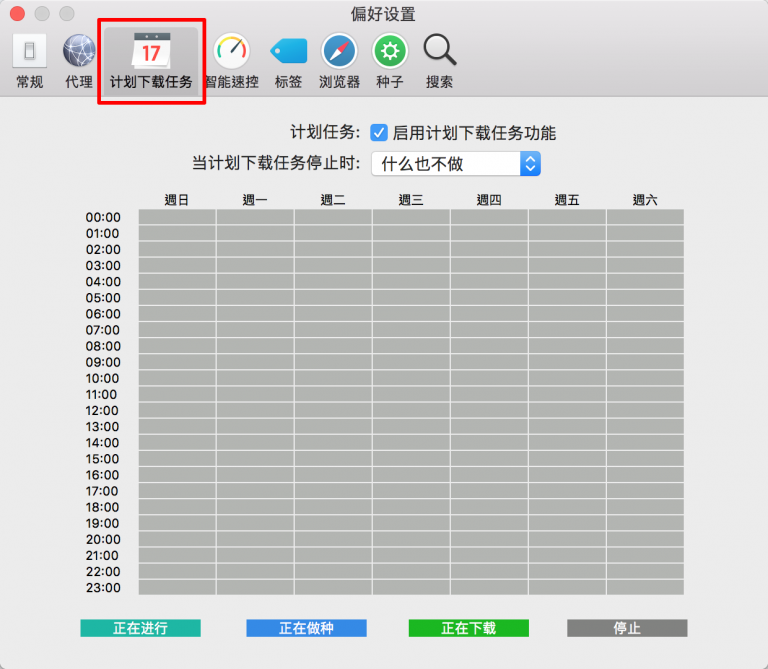Screen dimensions: 768x669
Task: Click the 00:00 row label
Action: (103, 217)
